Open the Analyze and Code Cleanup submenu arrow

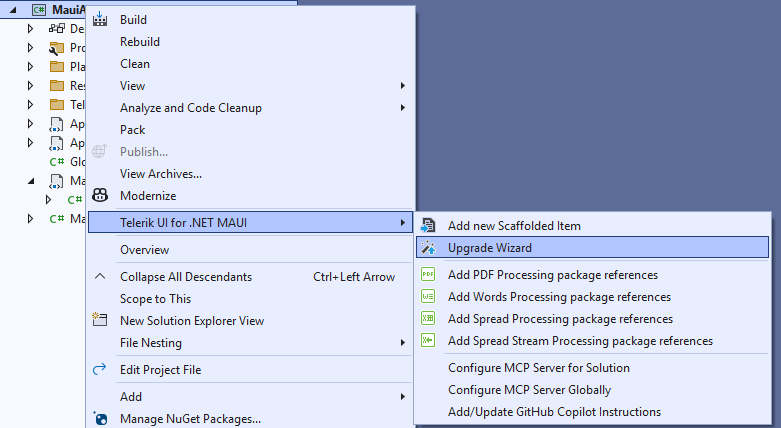click(402, 108)
